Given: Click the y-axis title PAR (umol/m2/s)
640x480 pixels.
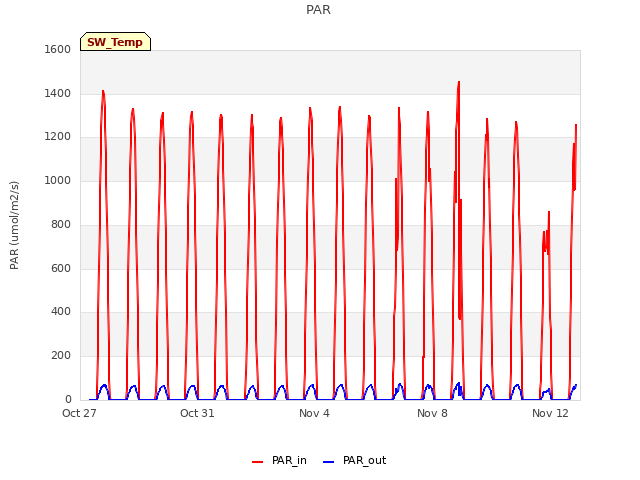Looking at the screenshot, I should coord(14,225).
